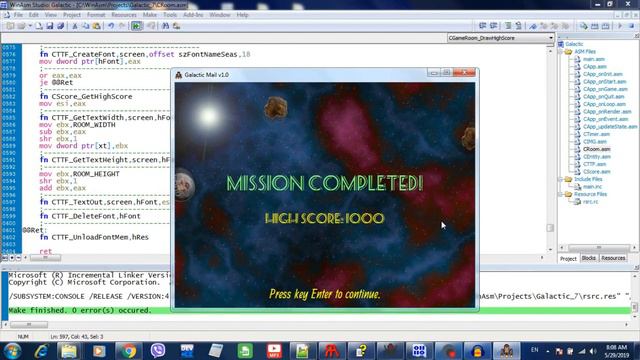
Task: Click the green highlighted toolbar icon
Action: coord(136,26)
